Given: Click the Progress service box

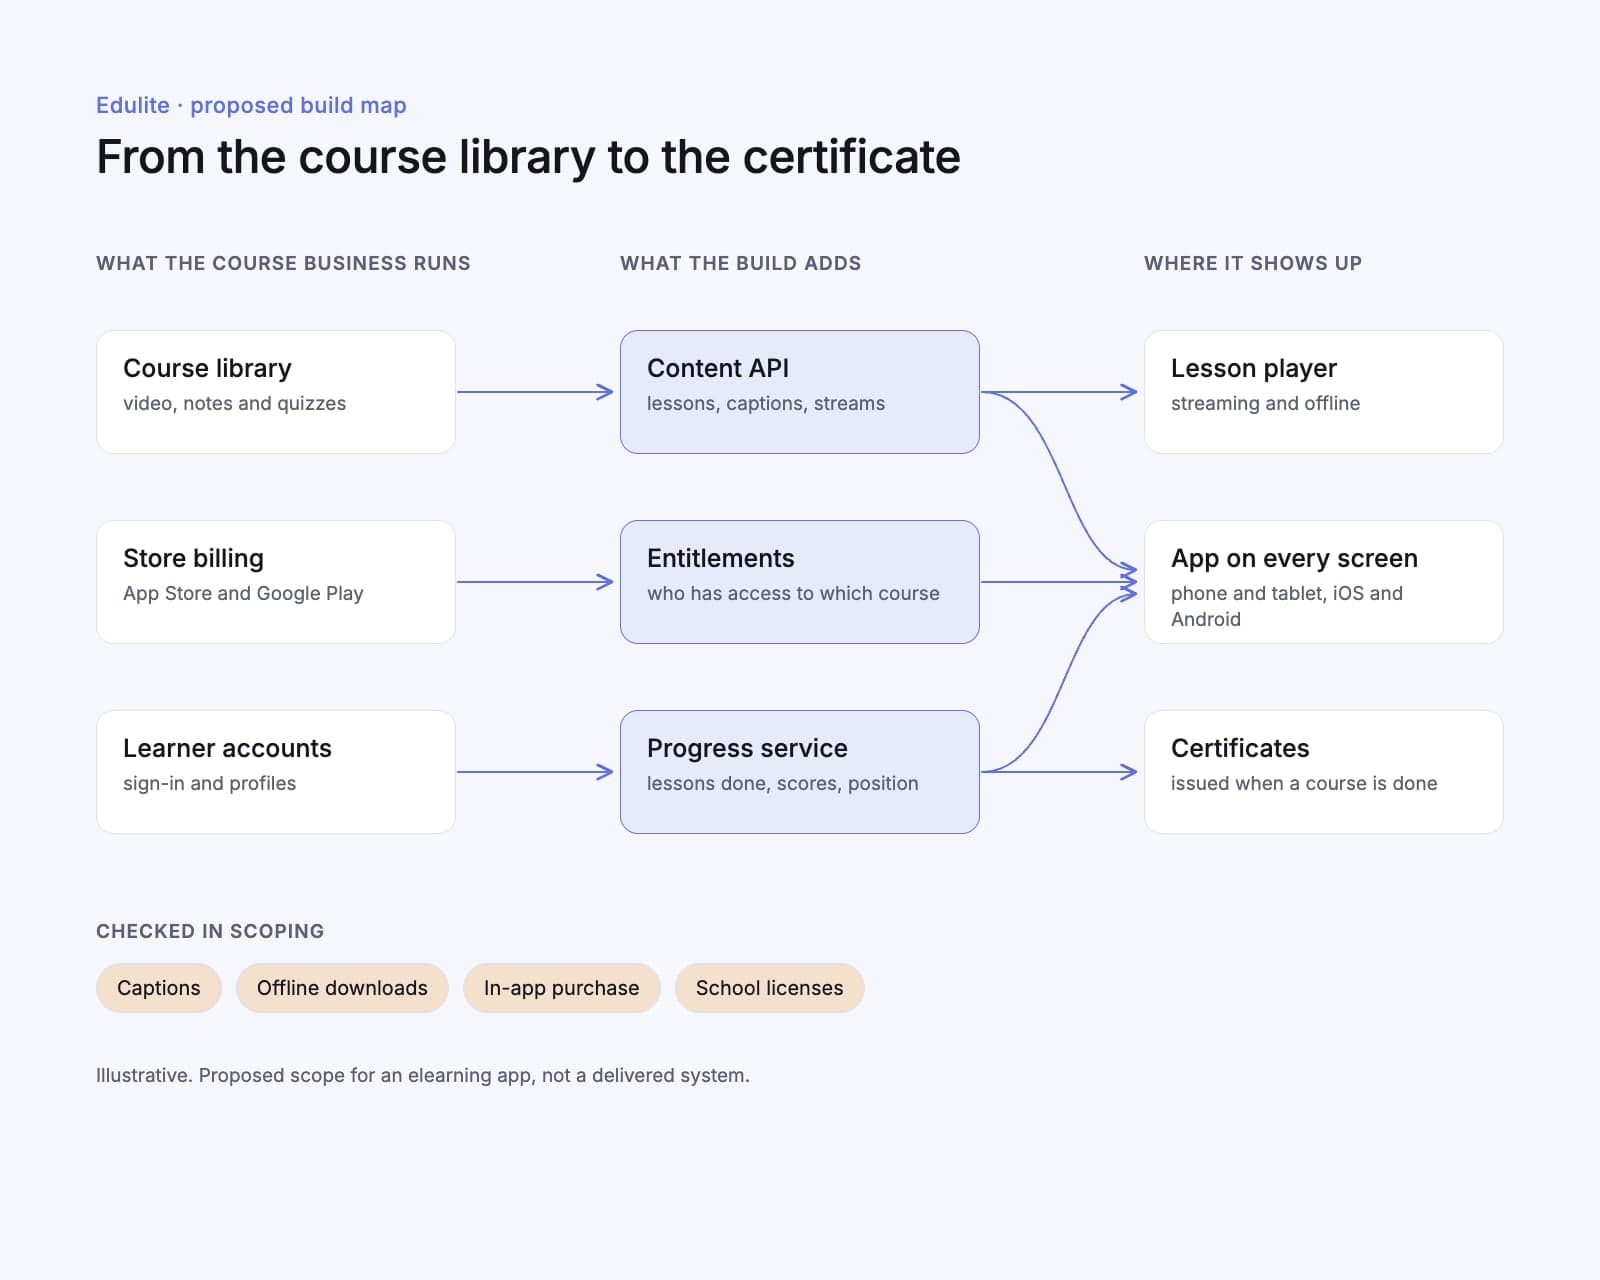Looking at the screenshot, I should (x=800, y=772).
